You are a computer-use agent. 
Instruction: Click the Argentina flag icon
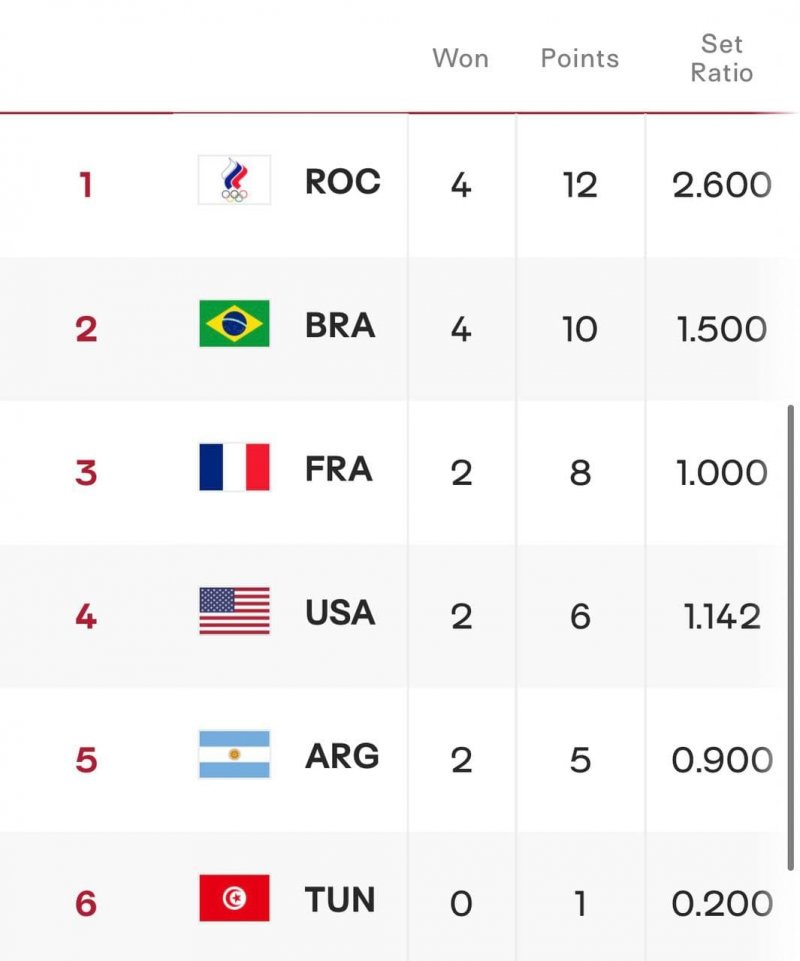(x=234, y=755)
